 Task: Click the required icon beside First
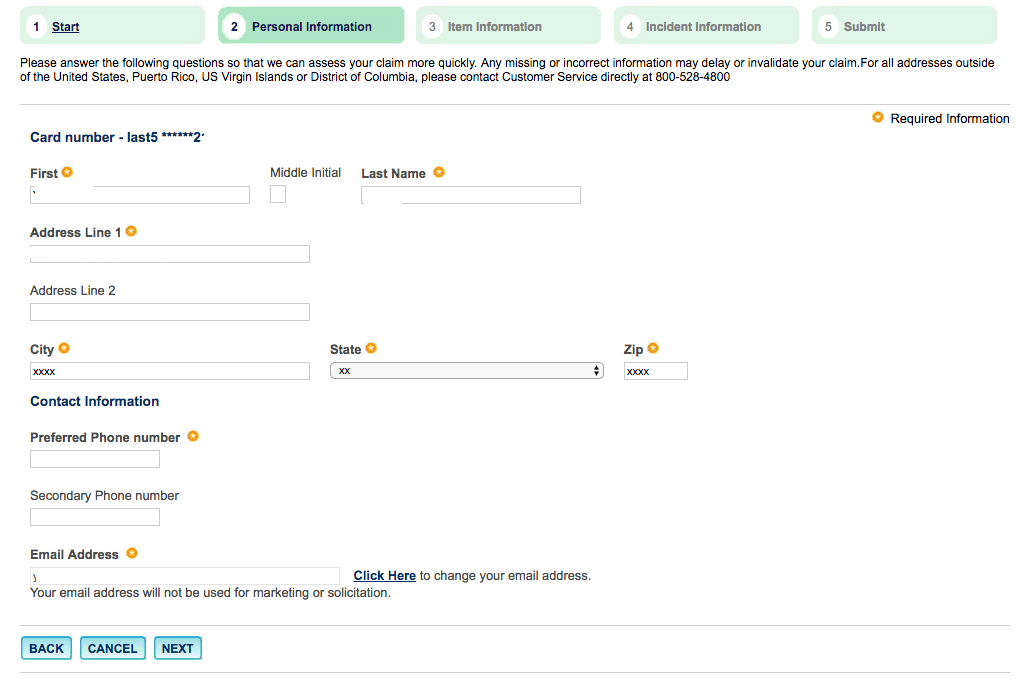pyautogui.click(x=67, y=172)
